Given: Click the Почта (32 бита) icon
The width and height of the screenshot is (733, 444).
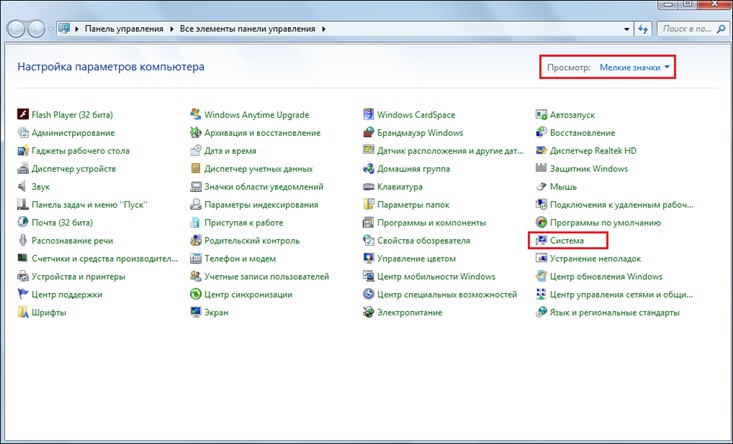Looking at the screenshot, I should point(23,222).
